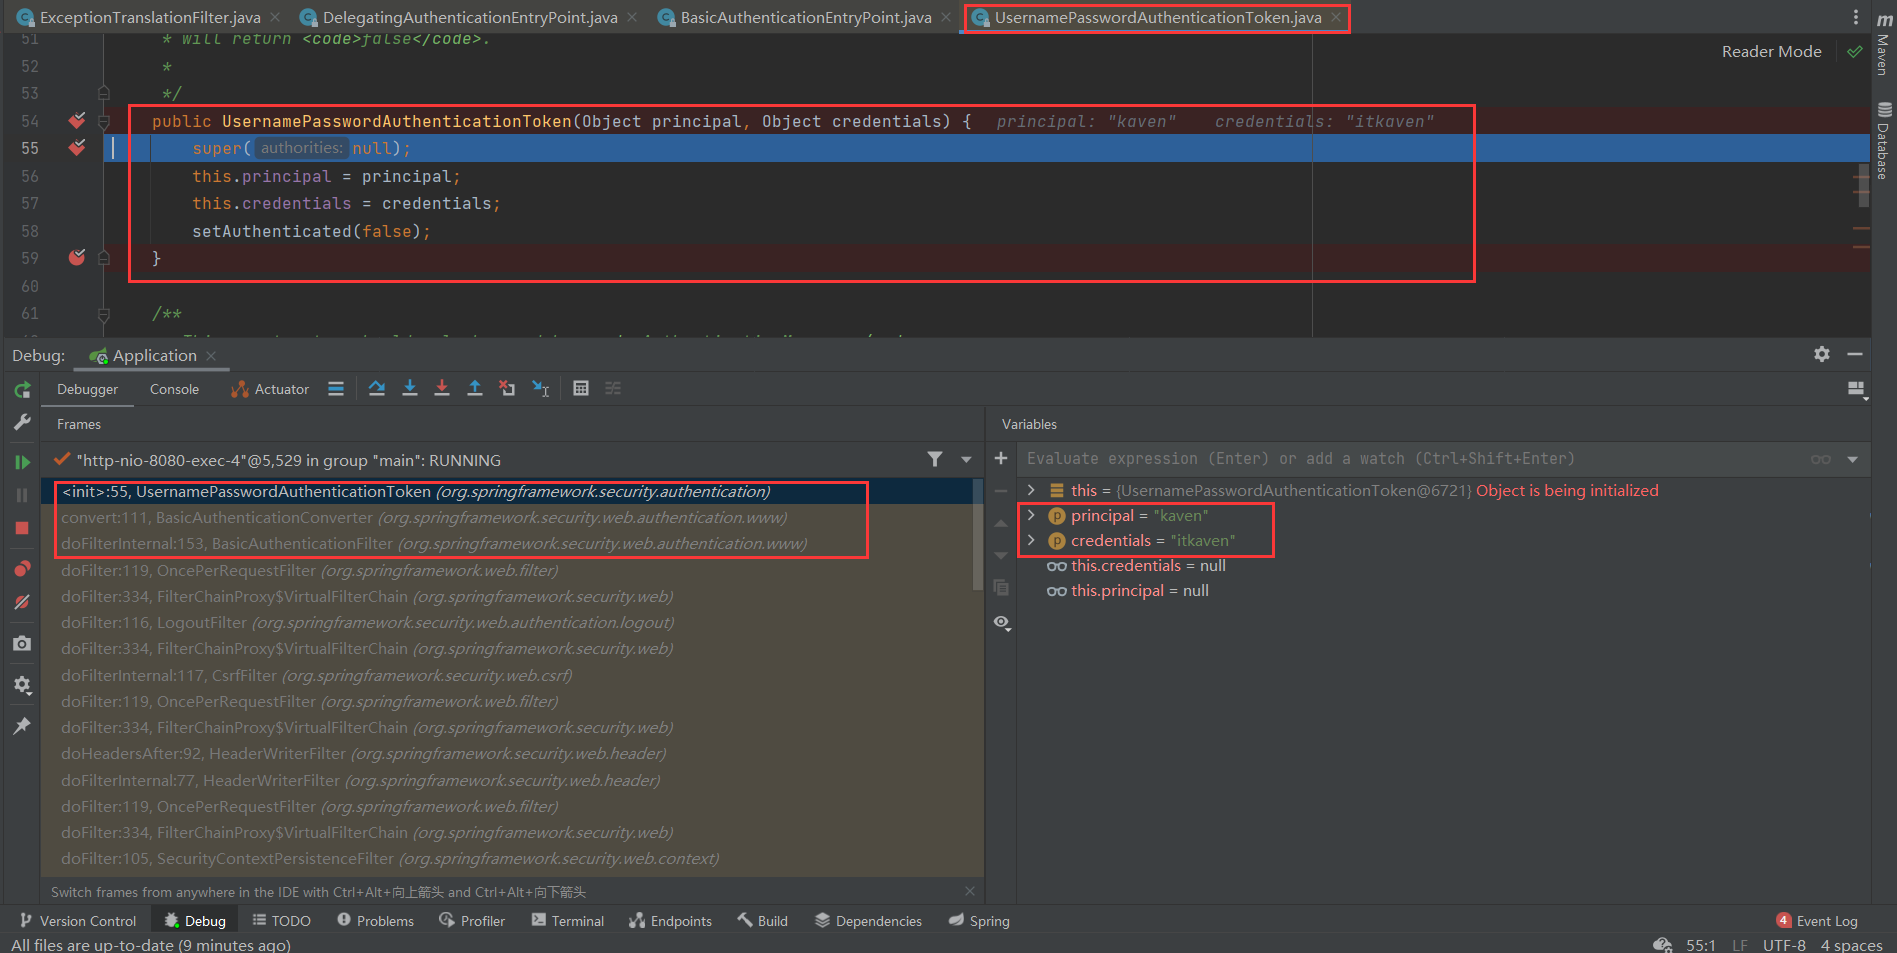Open the expression history dropdown arrow
Image resolution: width=1897 pixels, height=953 pixels.
(1852, 460)
